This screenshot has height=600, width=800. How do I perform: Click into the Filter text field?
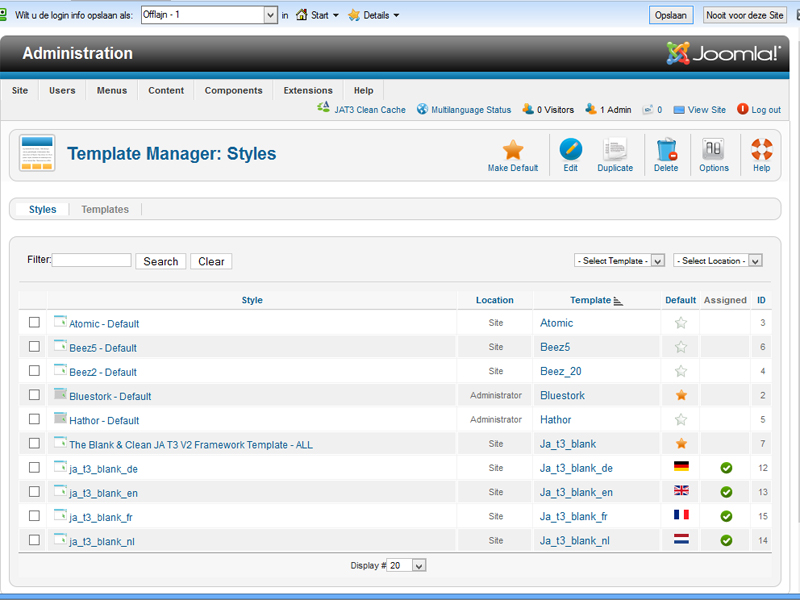pyautogui.click(x=91, y=261)
